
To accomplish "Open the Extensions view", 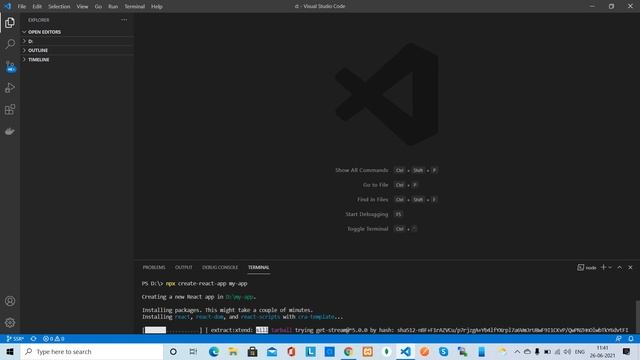I will [x=10, y=109].
